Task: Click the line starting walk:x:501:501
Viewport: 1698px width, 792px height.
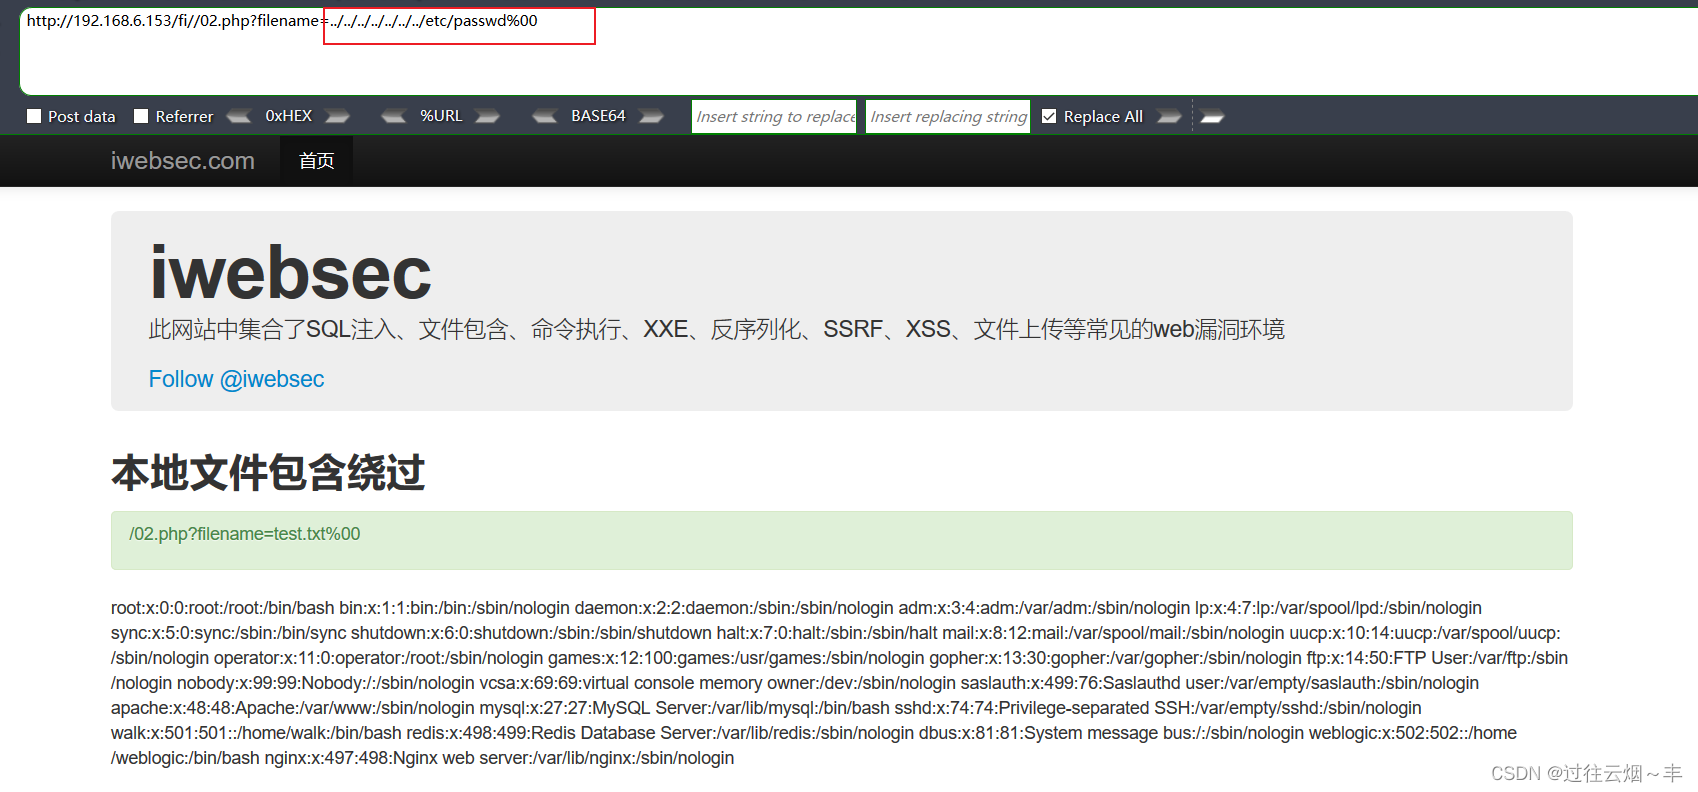Action: coord(814,733)
